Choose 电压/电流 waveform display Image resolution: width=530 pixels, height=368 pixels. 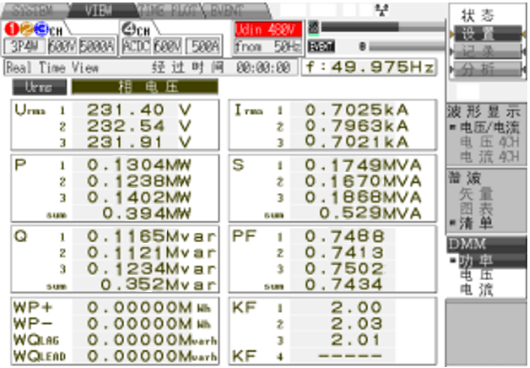489,127
